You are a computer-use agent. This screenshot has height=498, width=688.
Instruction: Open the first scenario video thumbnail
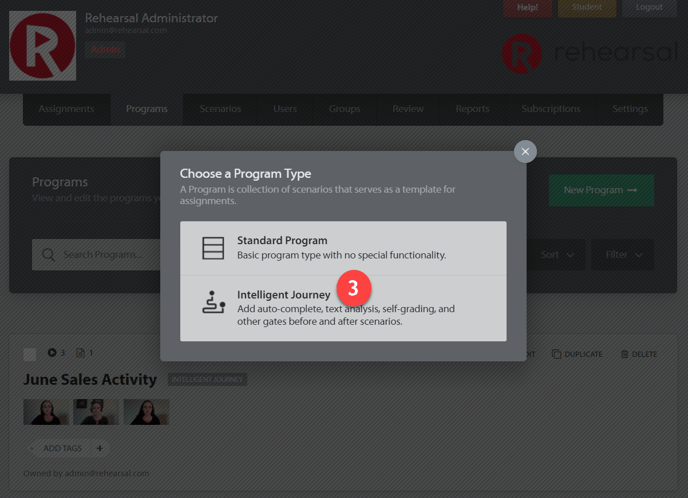(46, 411)
